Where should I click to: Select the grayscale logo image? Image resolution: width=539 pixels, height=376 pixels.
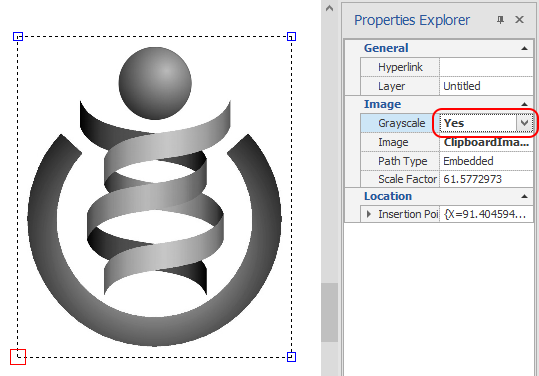tap(155, 197)
